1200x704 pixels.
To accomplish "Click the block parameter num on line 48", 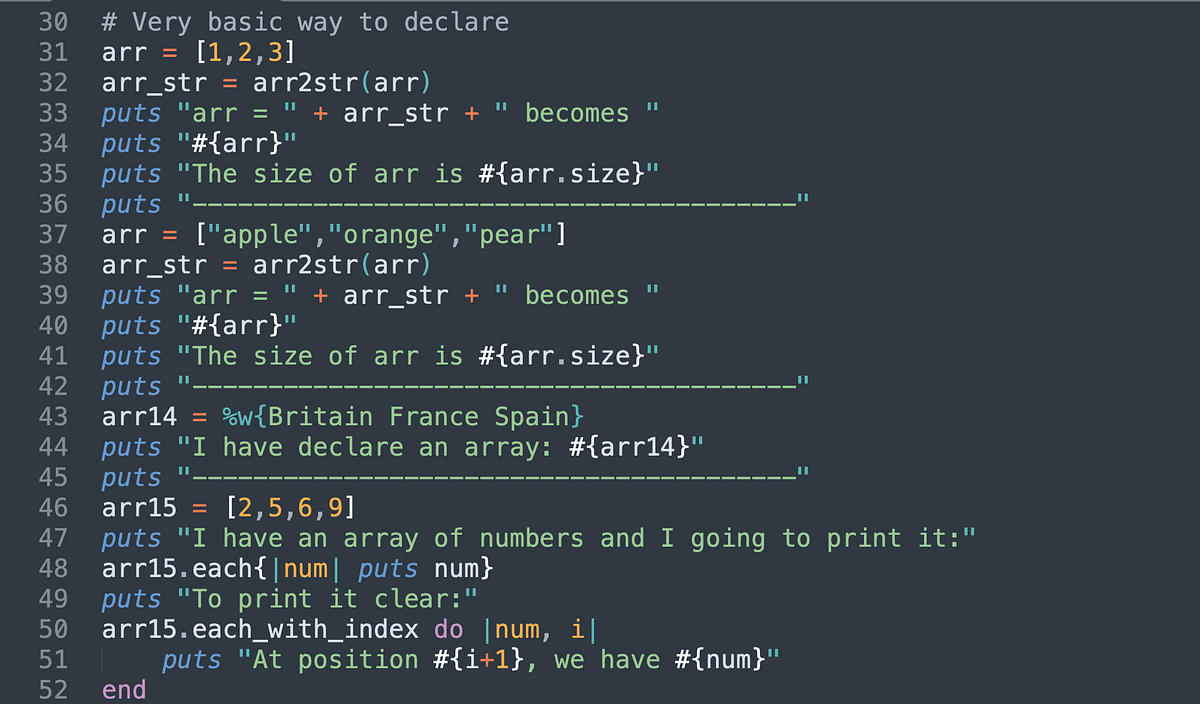I will click(x=305, y=568).
